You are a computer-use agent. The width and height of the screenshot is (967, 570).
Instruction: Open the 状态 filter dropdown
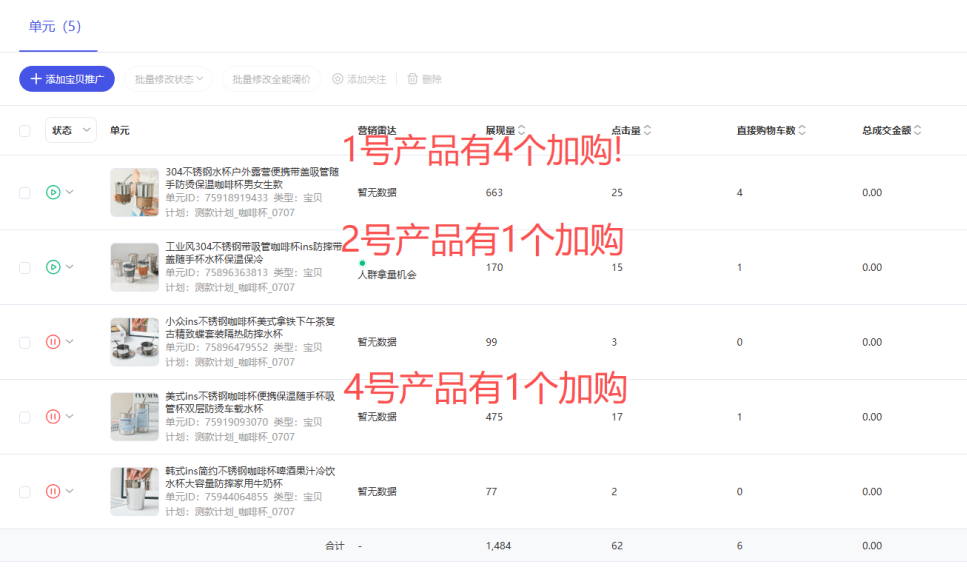(x=70, y=130)
